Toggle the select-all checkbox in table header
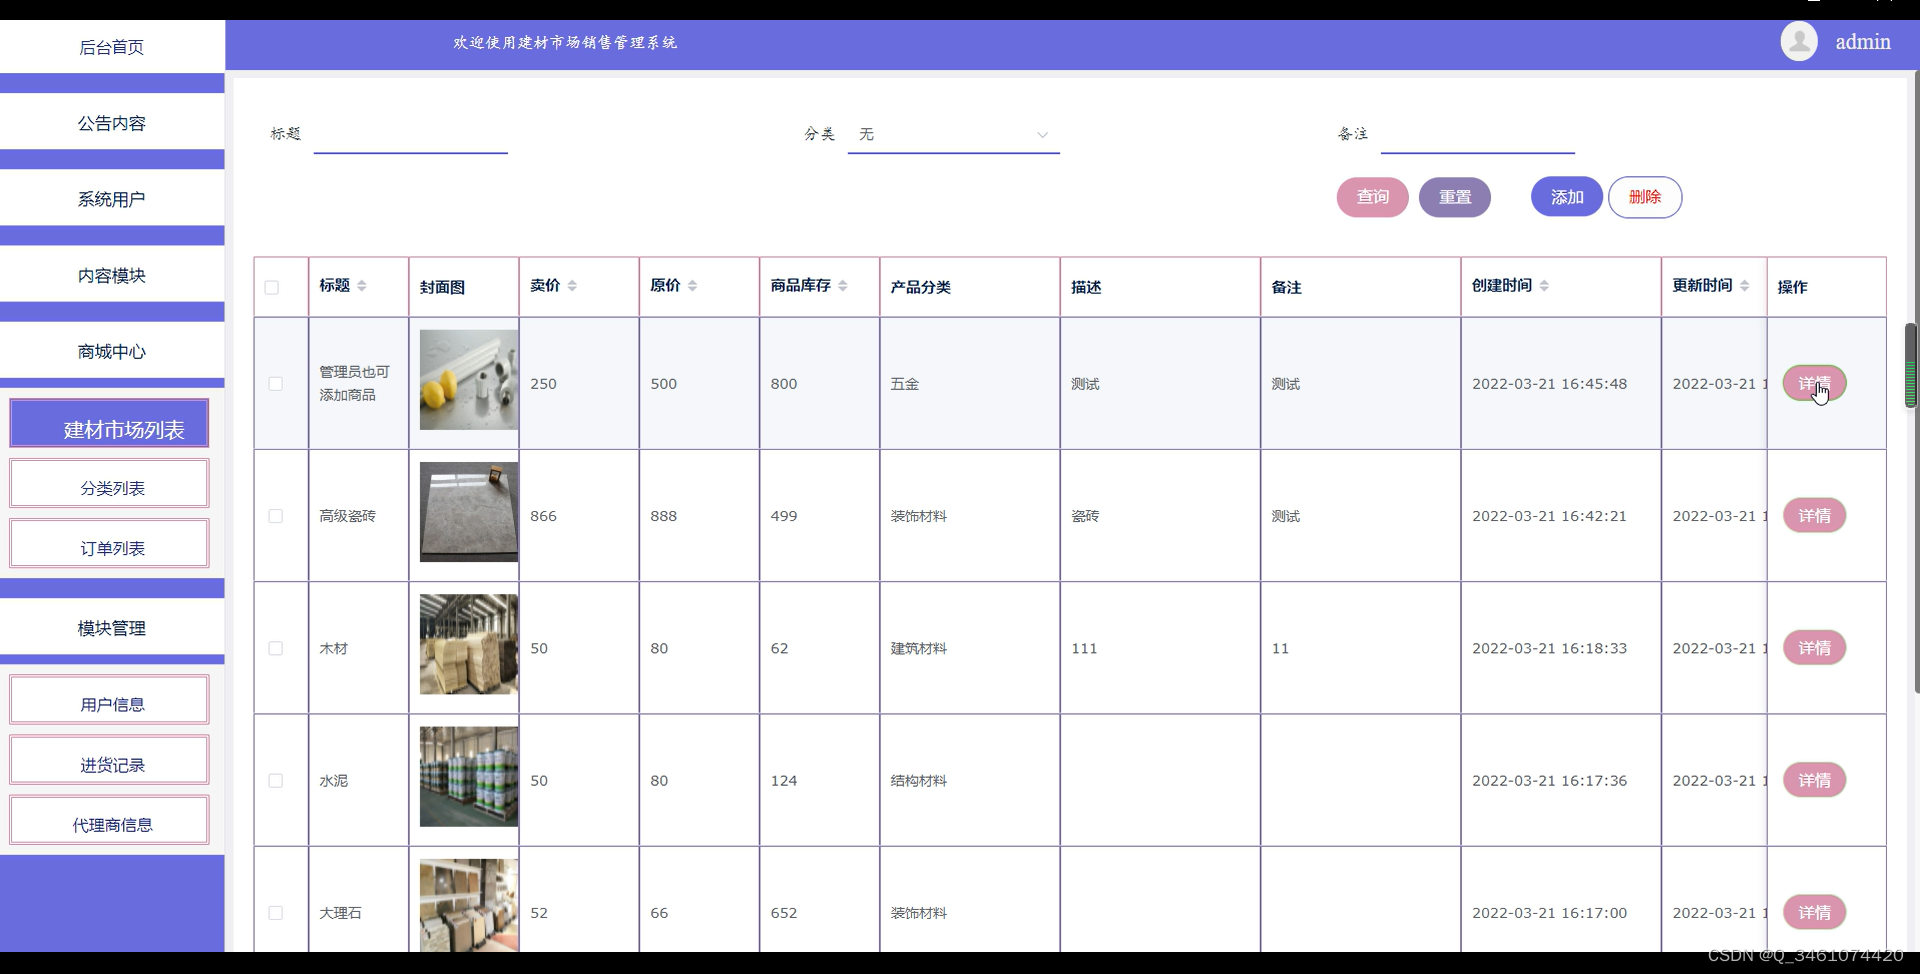Viewport: 1920px width, 974px height. pos(272,288)
